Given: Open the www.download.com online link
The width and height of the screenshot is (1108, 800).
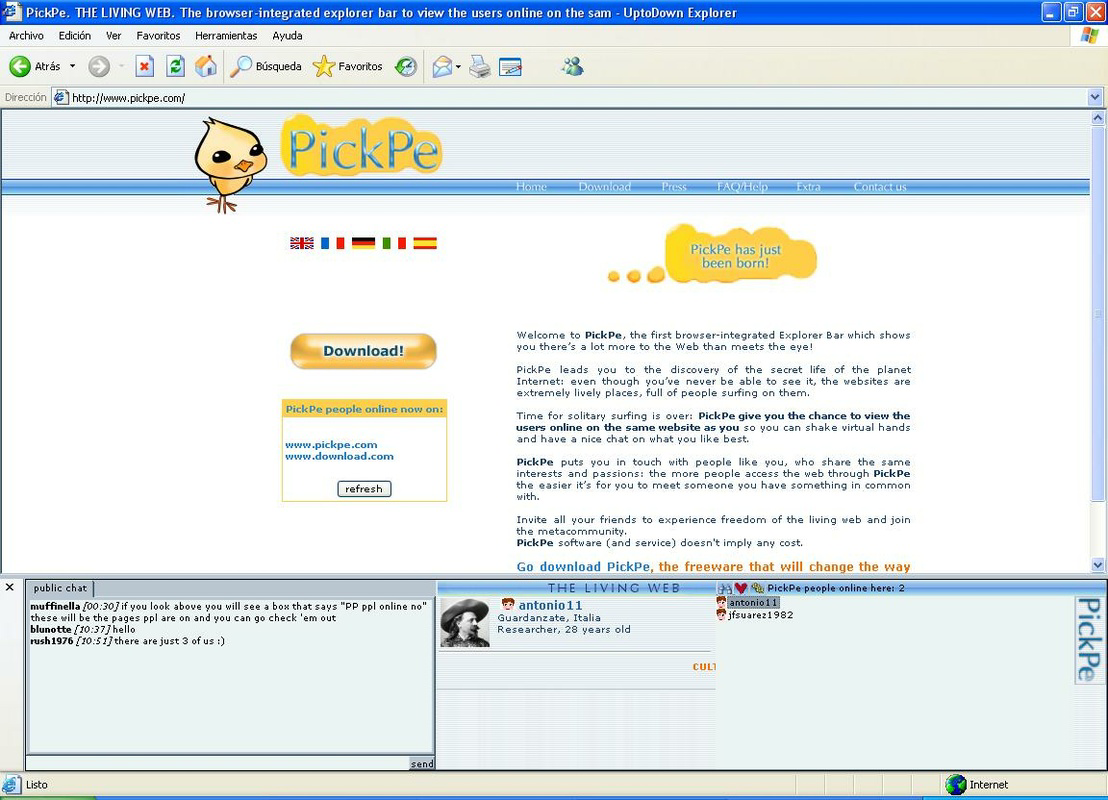Looking at the screenshot, I should tap(339, 457).
